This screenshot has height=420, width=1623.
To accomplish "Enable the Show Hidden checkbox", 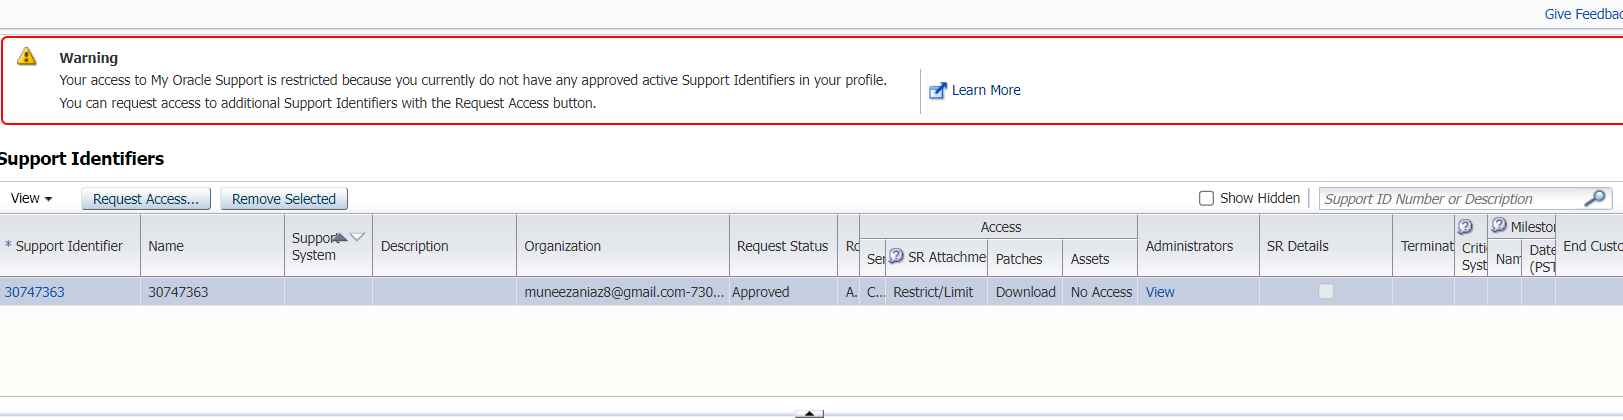I will click(1206, 198).
